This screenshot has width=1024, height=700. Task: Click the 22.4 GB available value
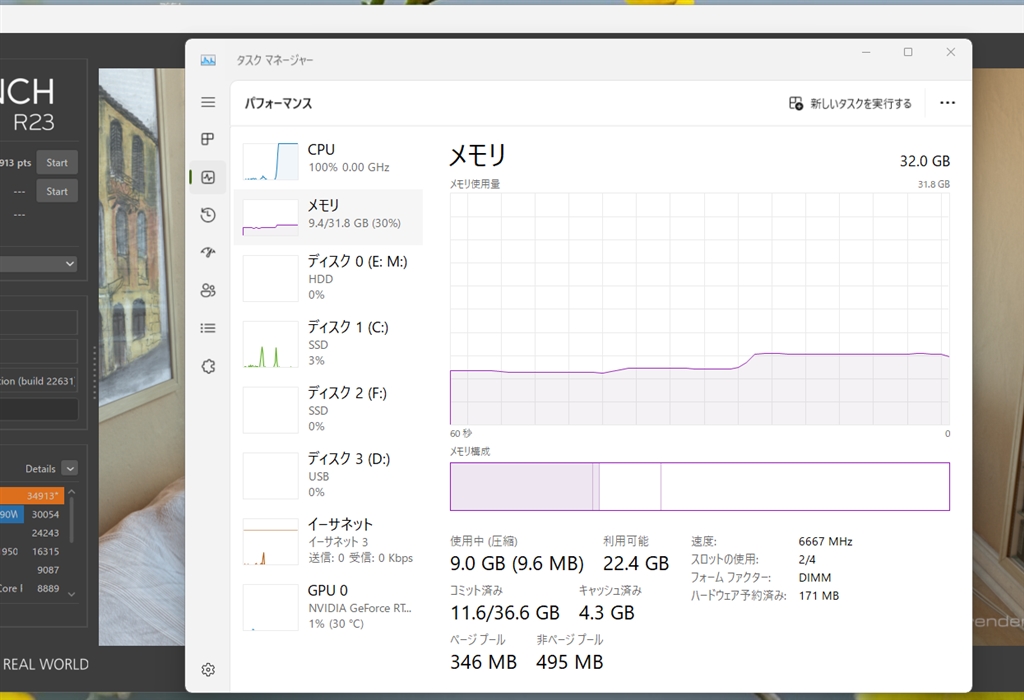click(635, 563)
